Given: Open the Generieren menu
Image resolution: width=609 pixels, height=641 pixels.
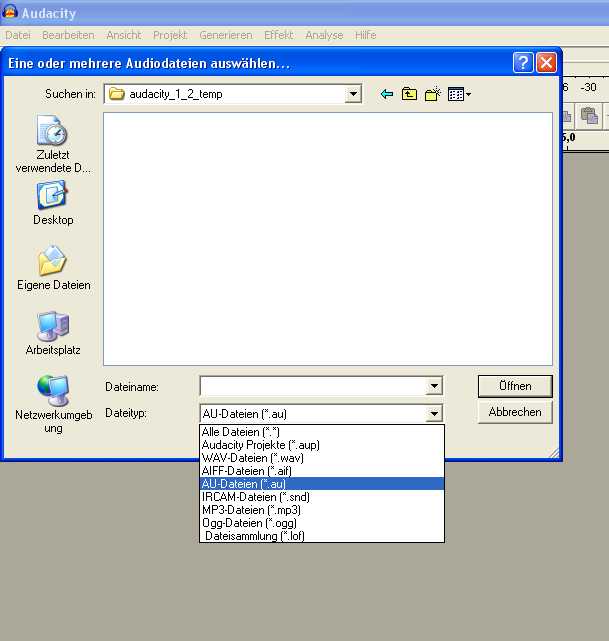Looking at the screenshot, I should pyautogui.click(x=226, y=35).
